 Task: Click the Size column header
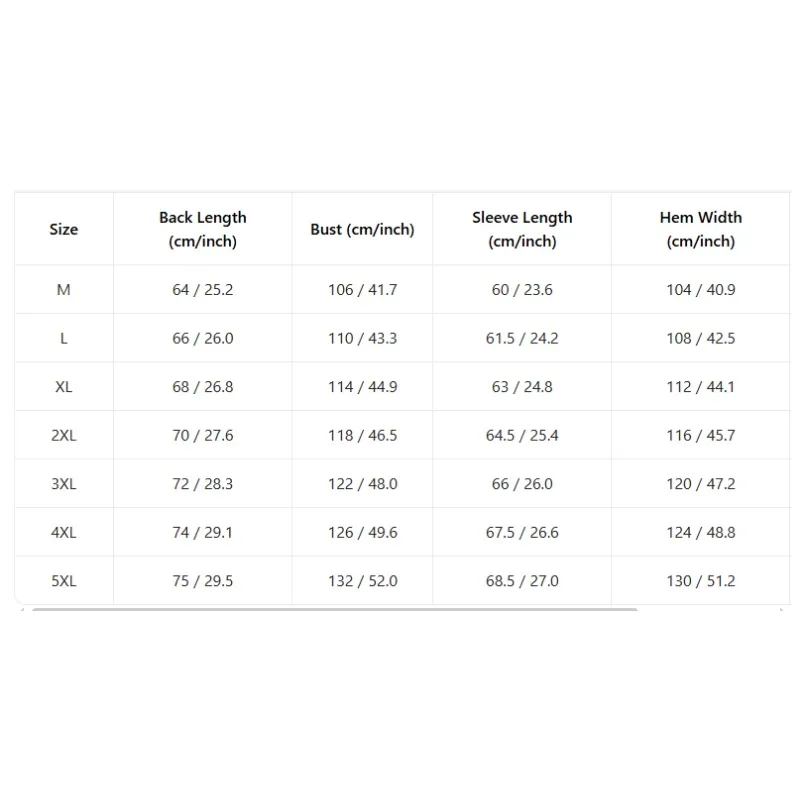pos(63,229)
